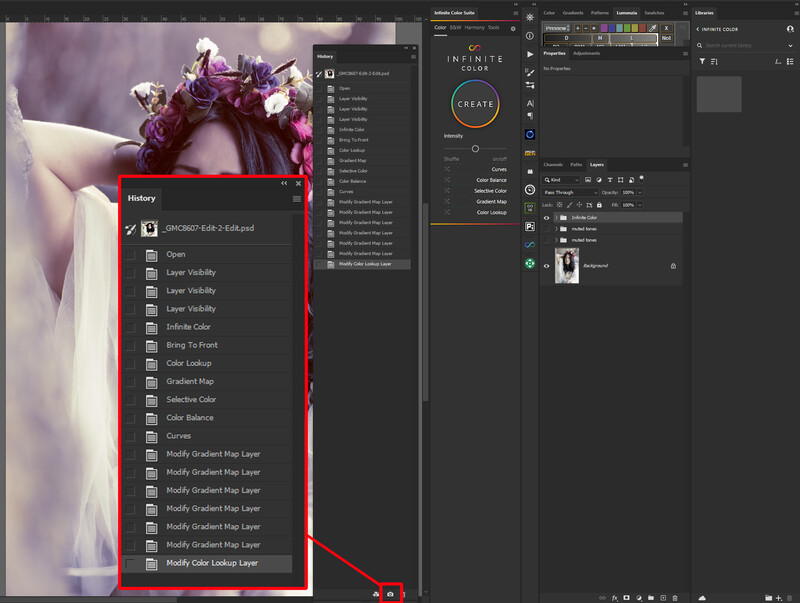Filter layers by pixel layers icon
Image resolution: width=800 pixels, height=603 pixels.
(x=588, y=180)
